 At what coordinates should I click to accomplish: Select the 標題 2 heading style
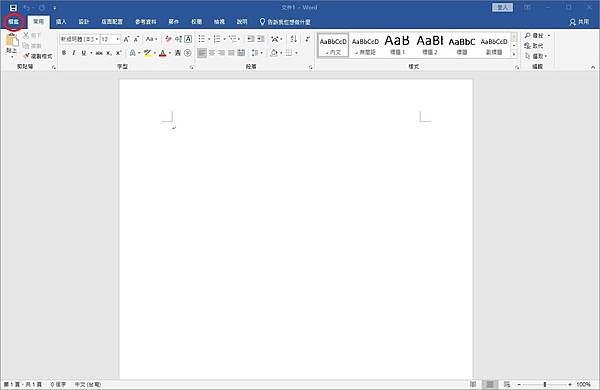tap(429, 46)
